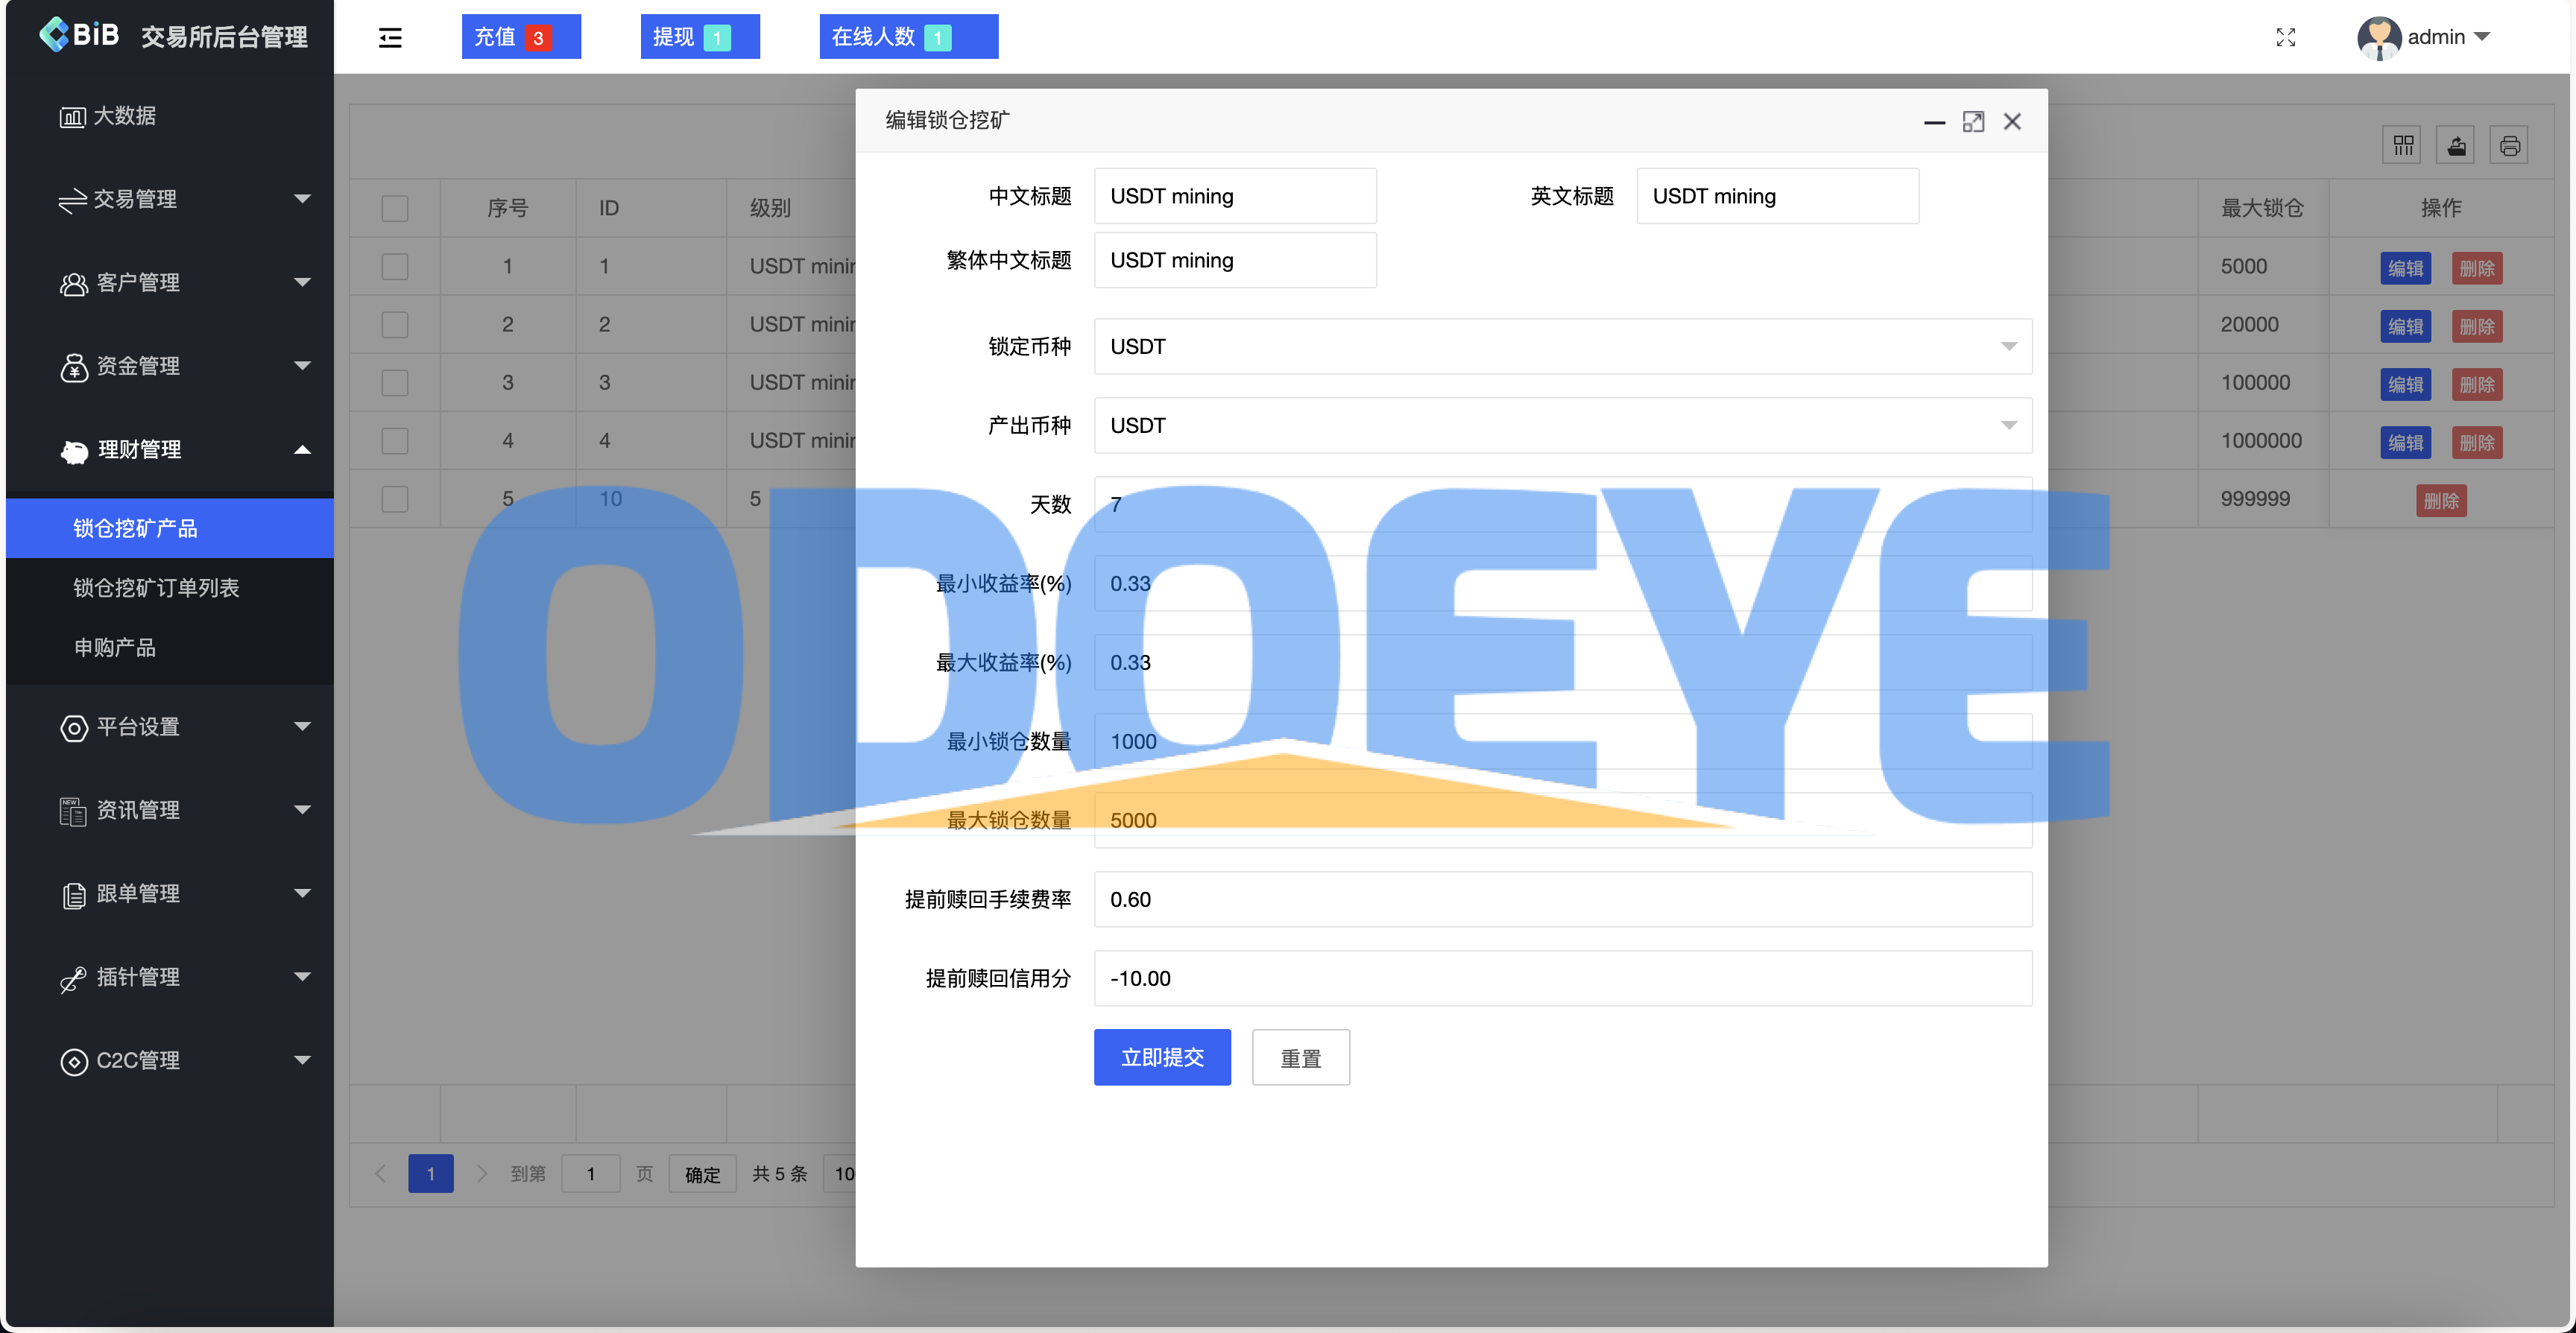Click the go-to page number field

[590, 1174]
